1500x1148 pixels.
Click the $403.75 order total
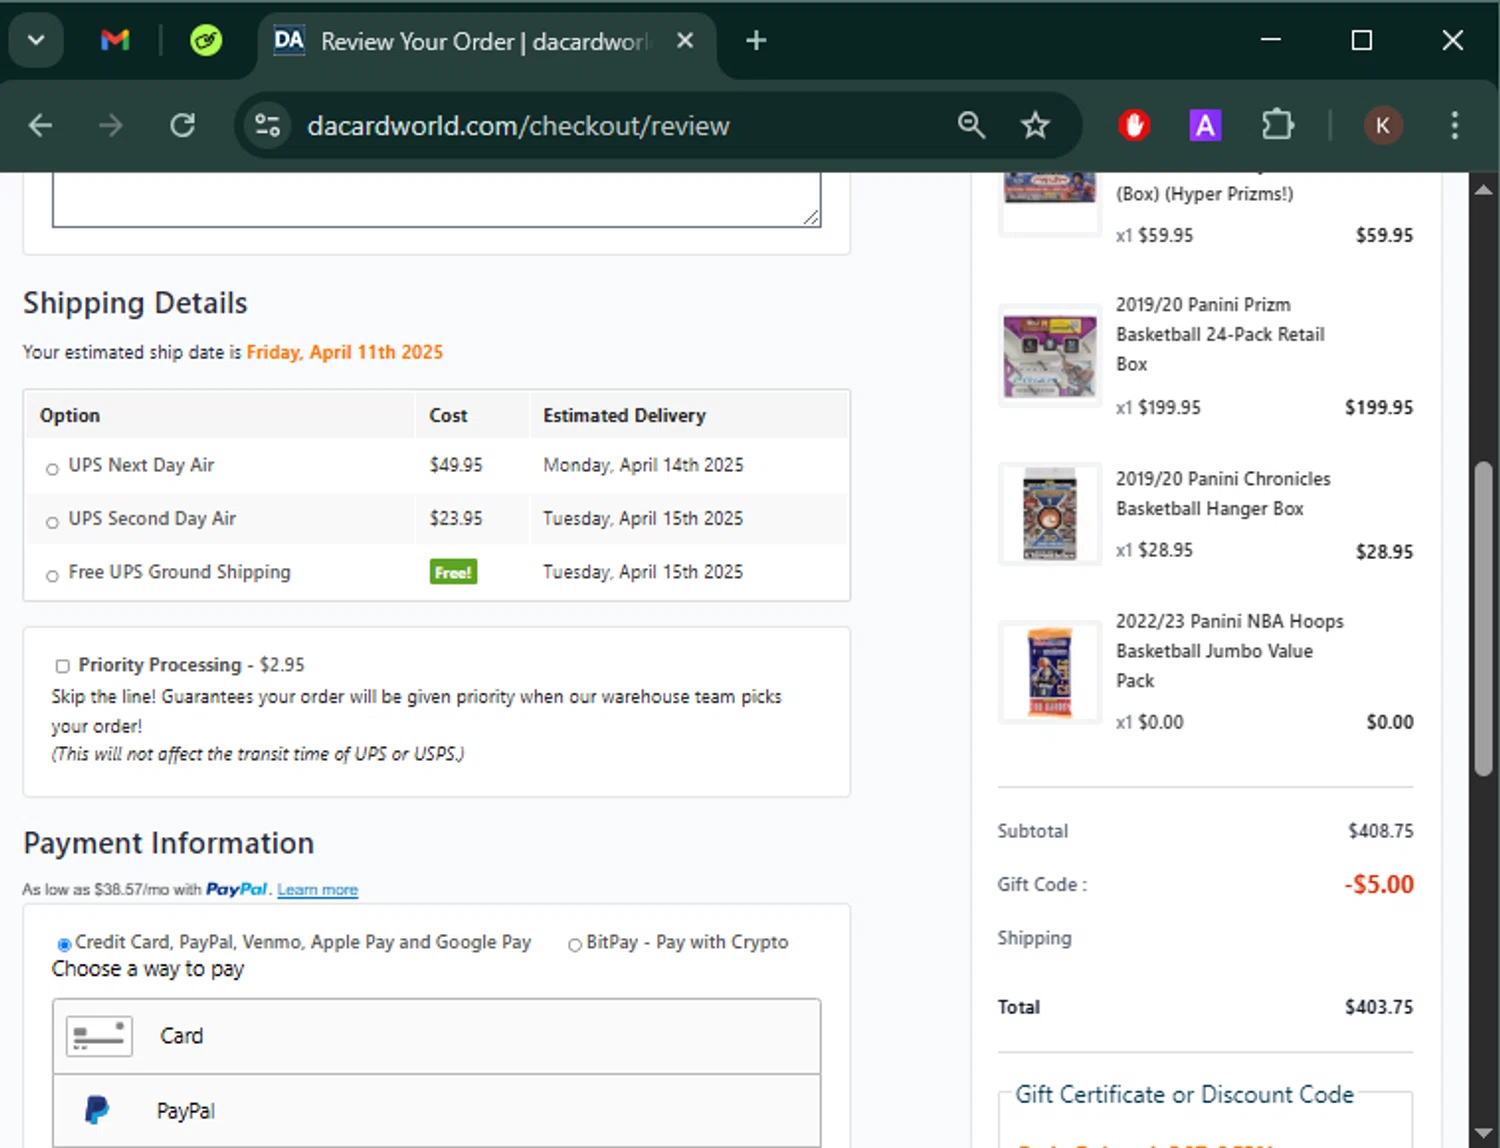1379,1007
